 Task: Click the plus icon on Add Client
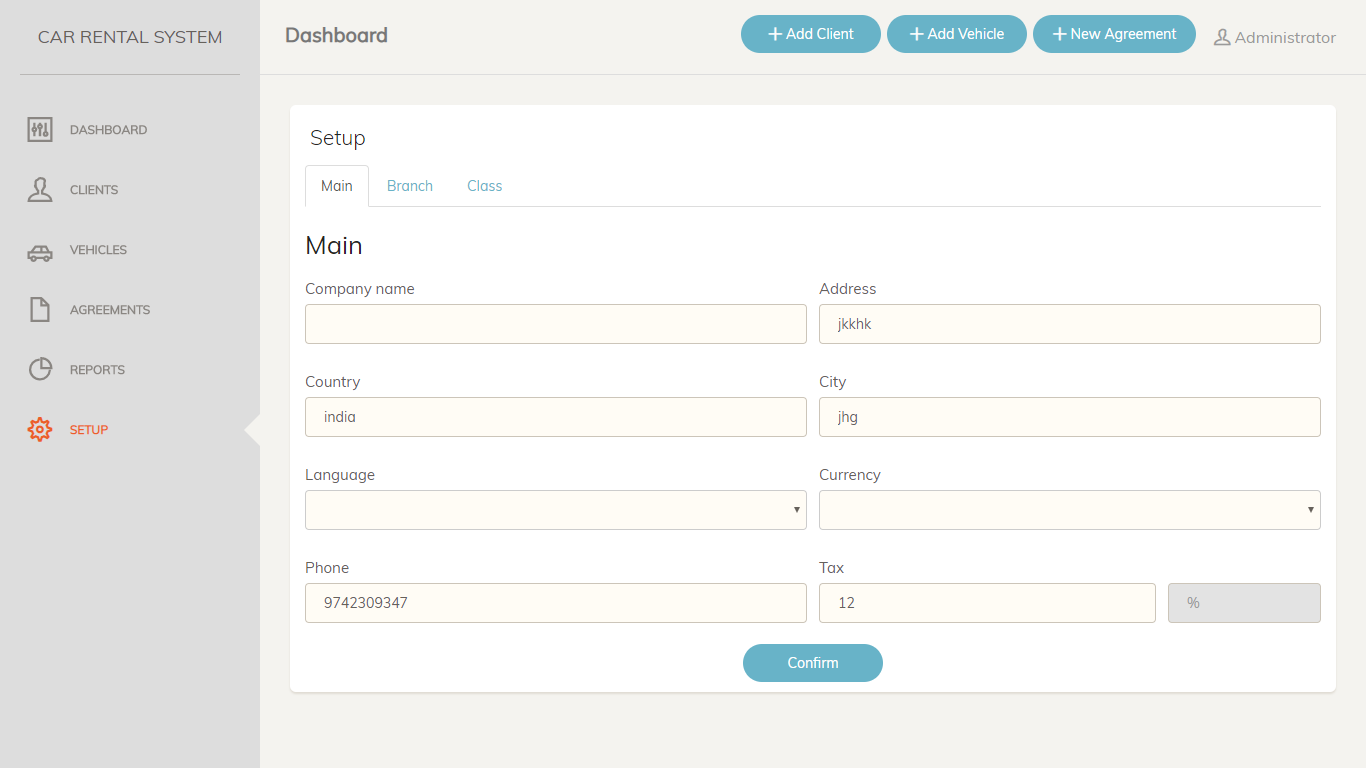coord(774,34)
